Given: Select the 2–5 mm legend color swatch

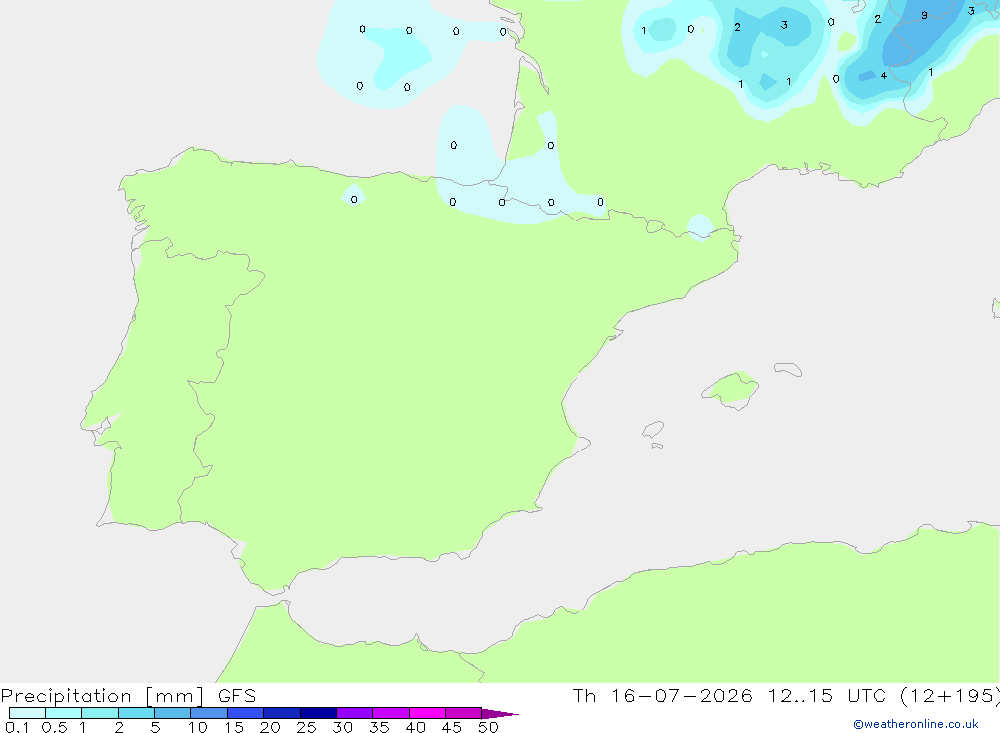Looking at the screenshot, I should (136, 713).
